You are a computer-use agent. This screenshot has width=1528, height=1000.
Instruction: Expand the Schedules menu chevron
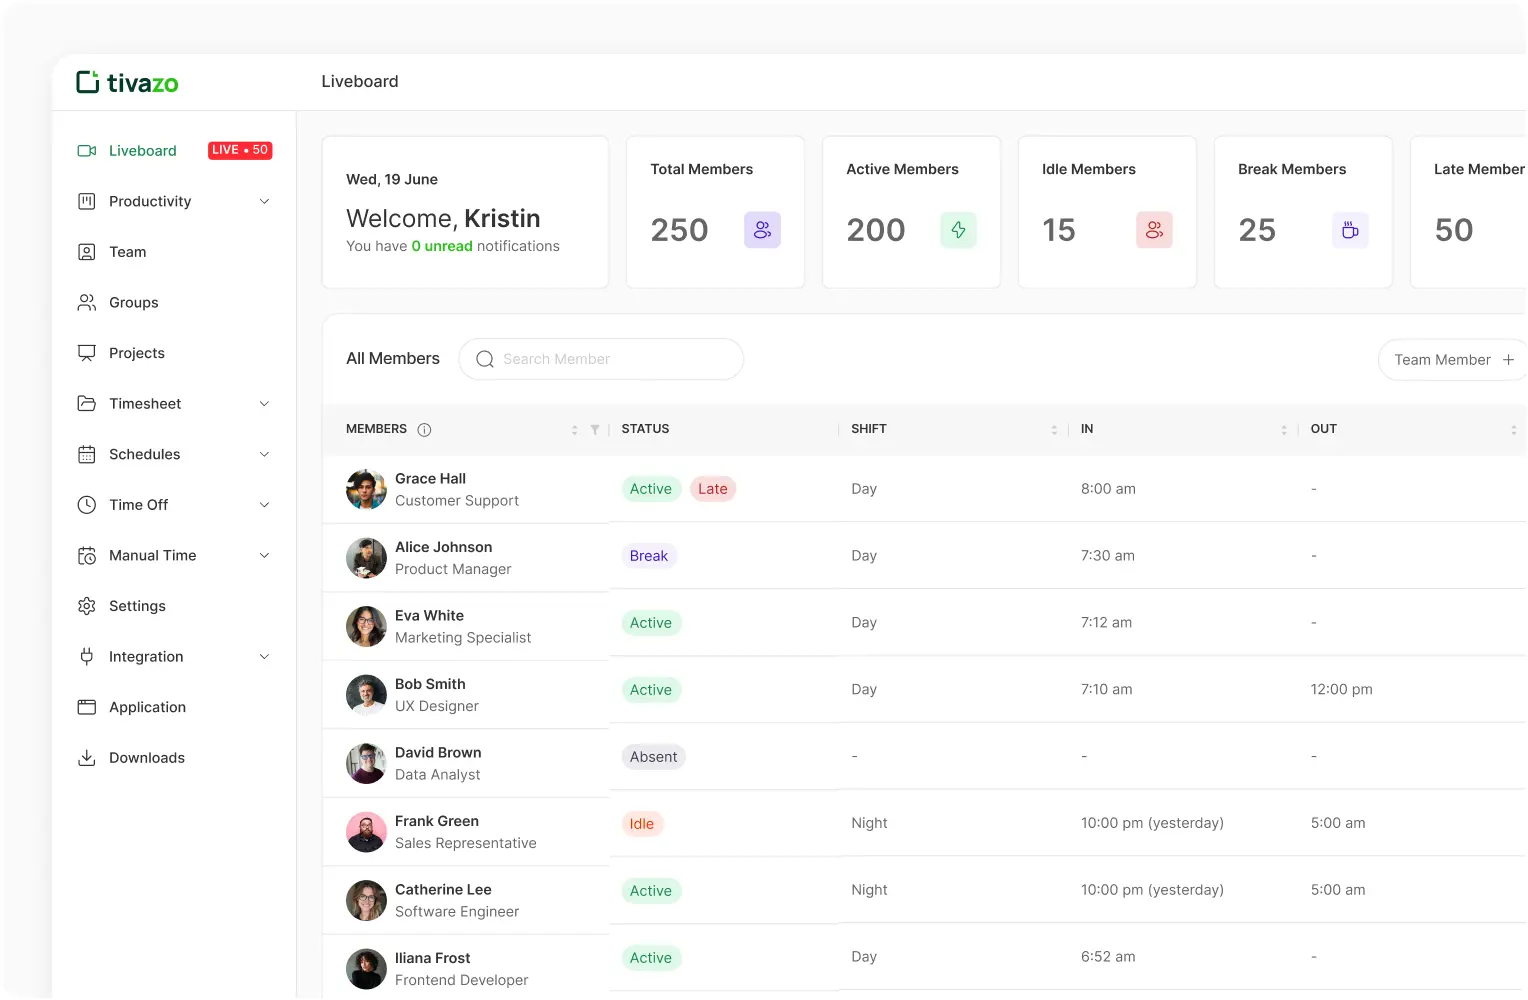click(x=264, y=454)
